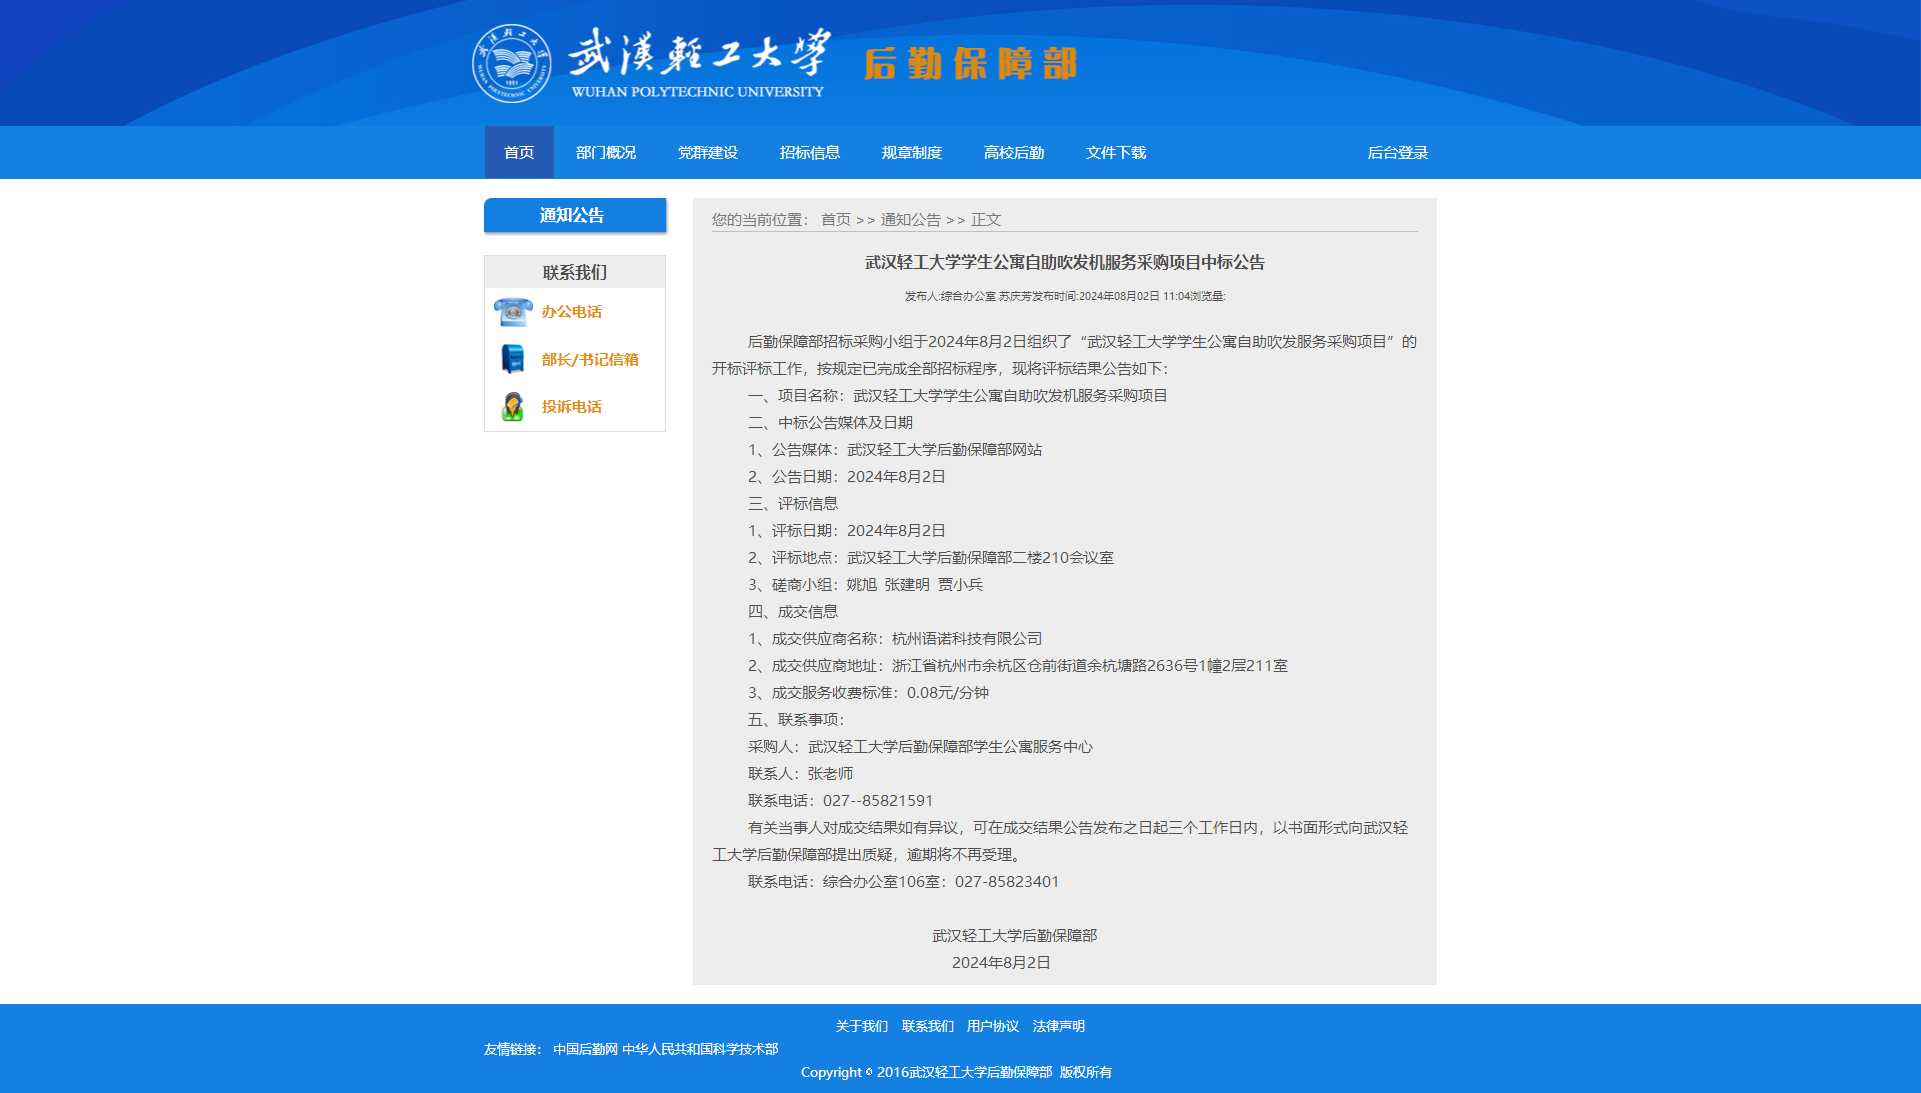Open the 部长/书记信箱 link
Viewport: 1921px width, 1093px height.
(590, 360)
